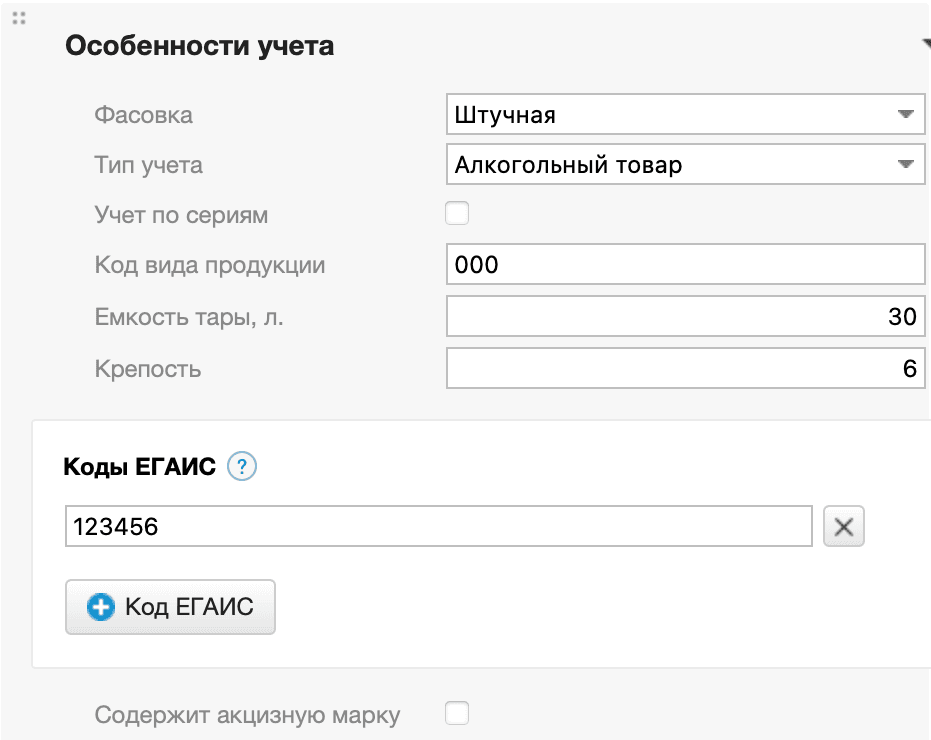Check the Содержит акцизную марку checkbox

(457, 712)
